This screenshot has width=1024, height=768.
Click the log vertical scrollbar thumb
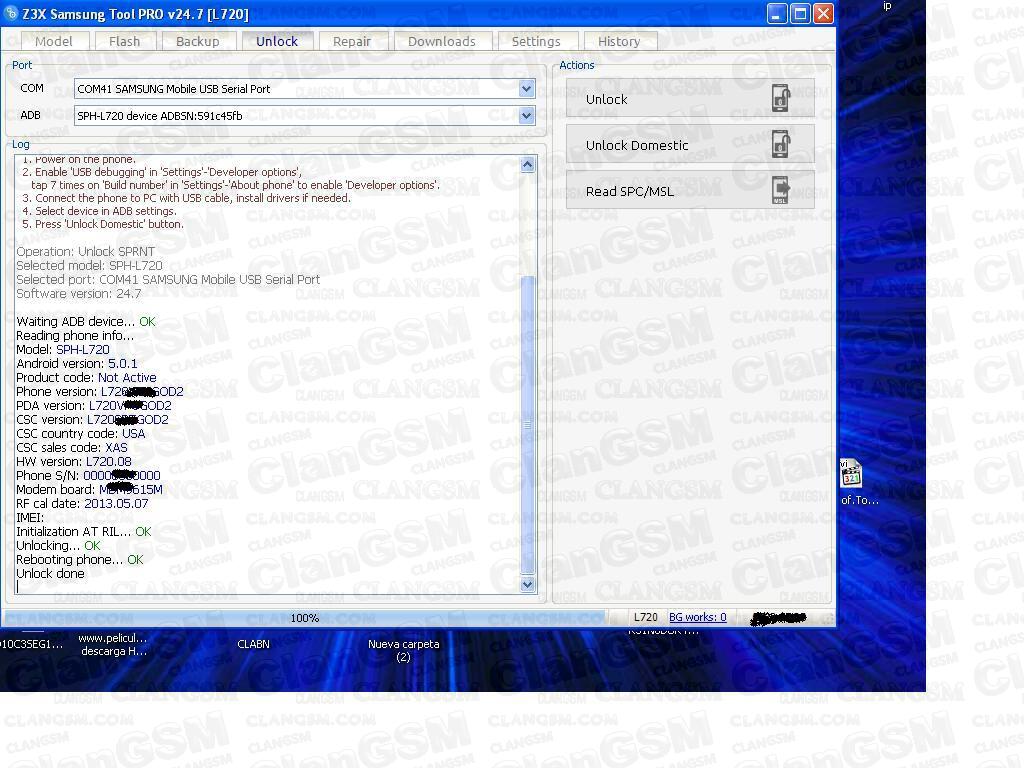pos(528,424)
